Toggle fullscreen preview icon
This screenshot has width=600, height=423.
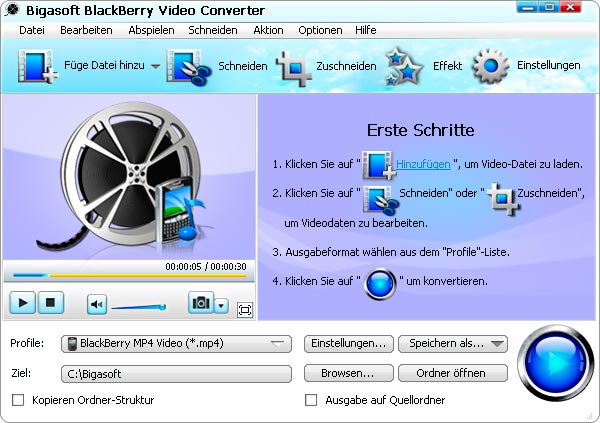(x=245, y=310)
